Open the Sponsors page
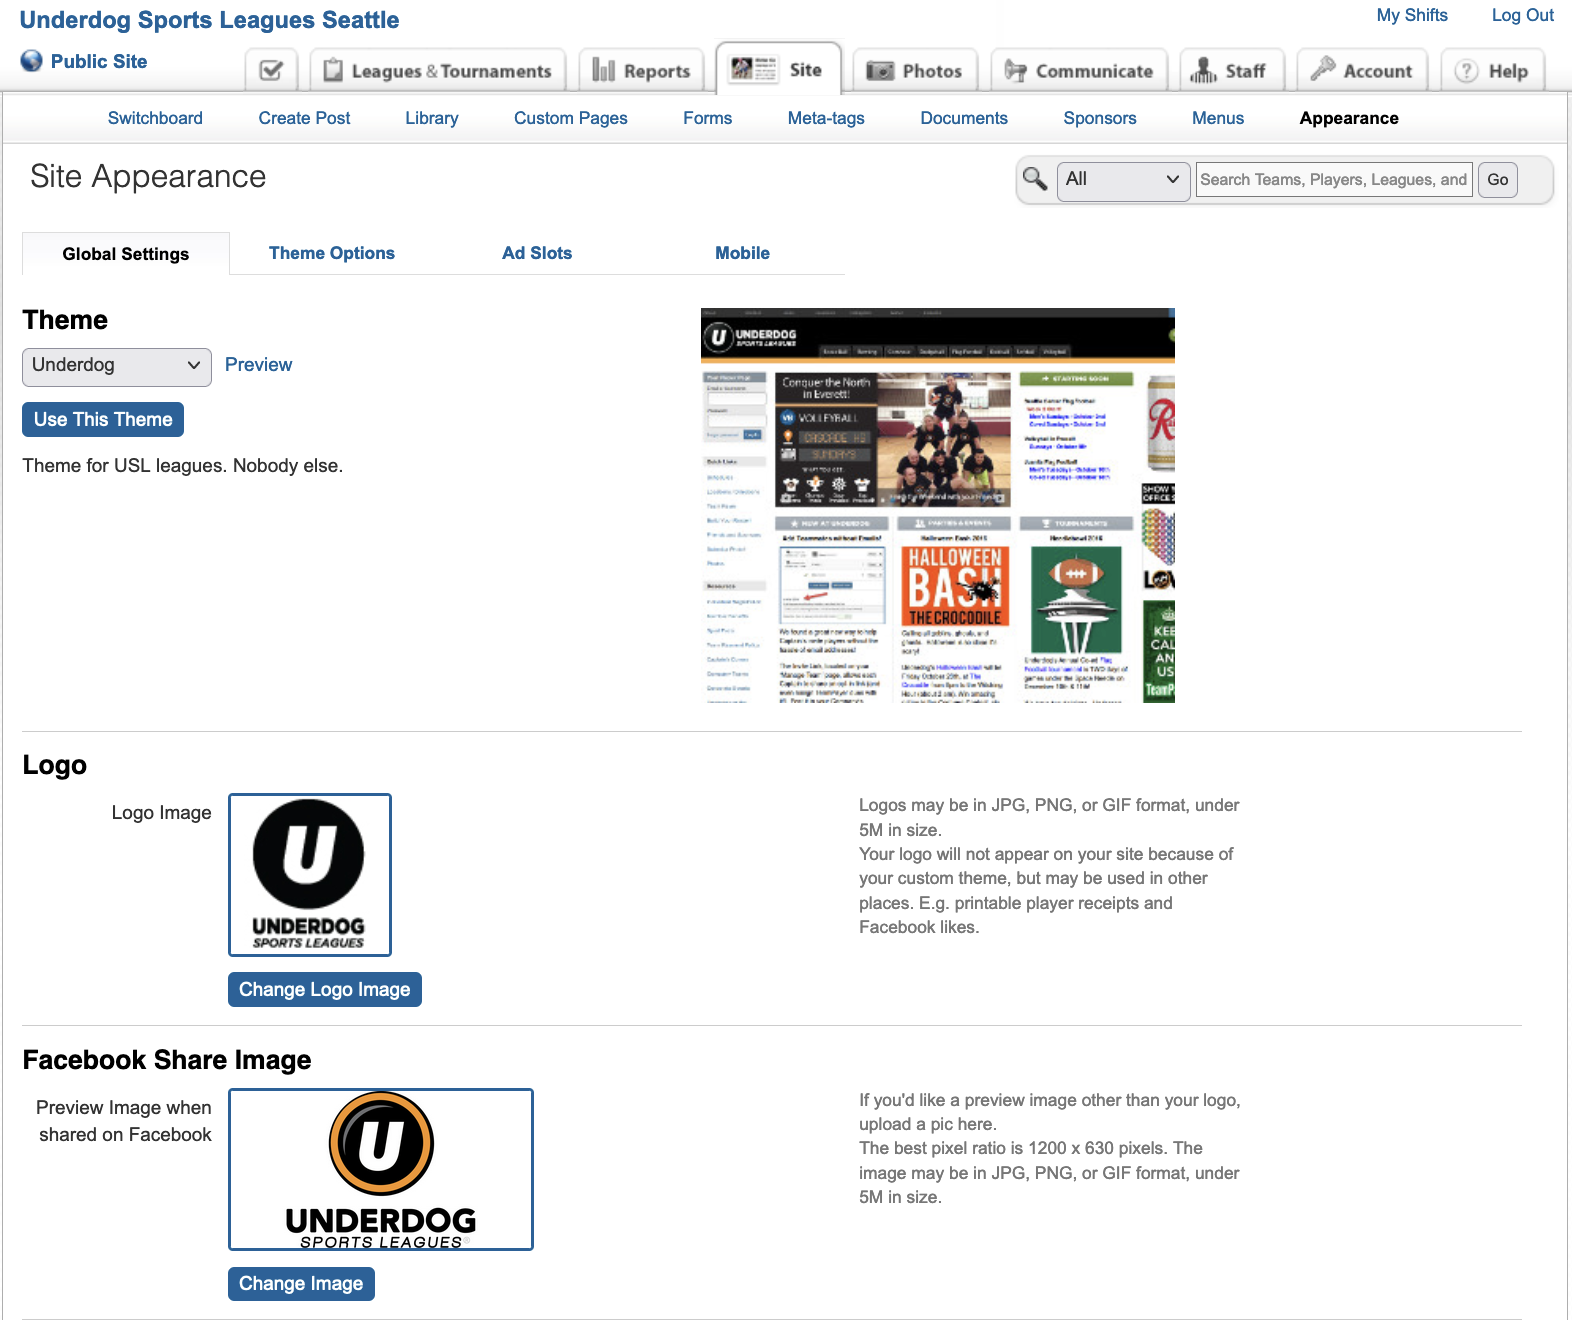 (1100, 118)
